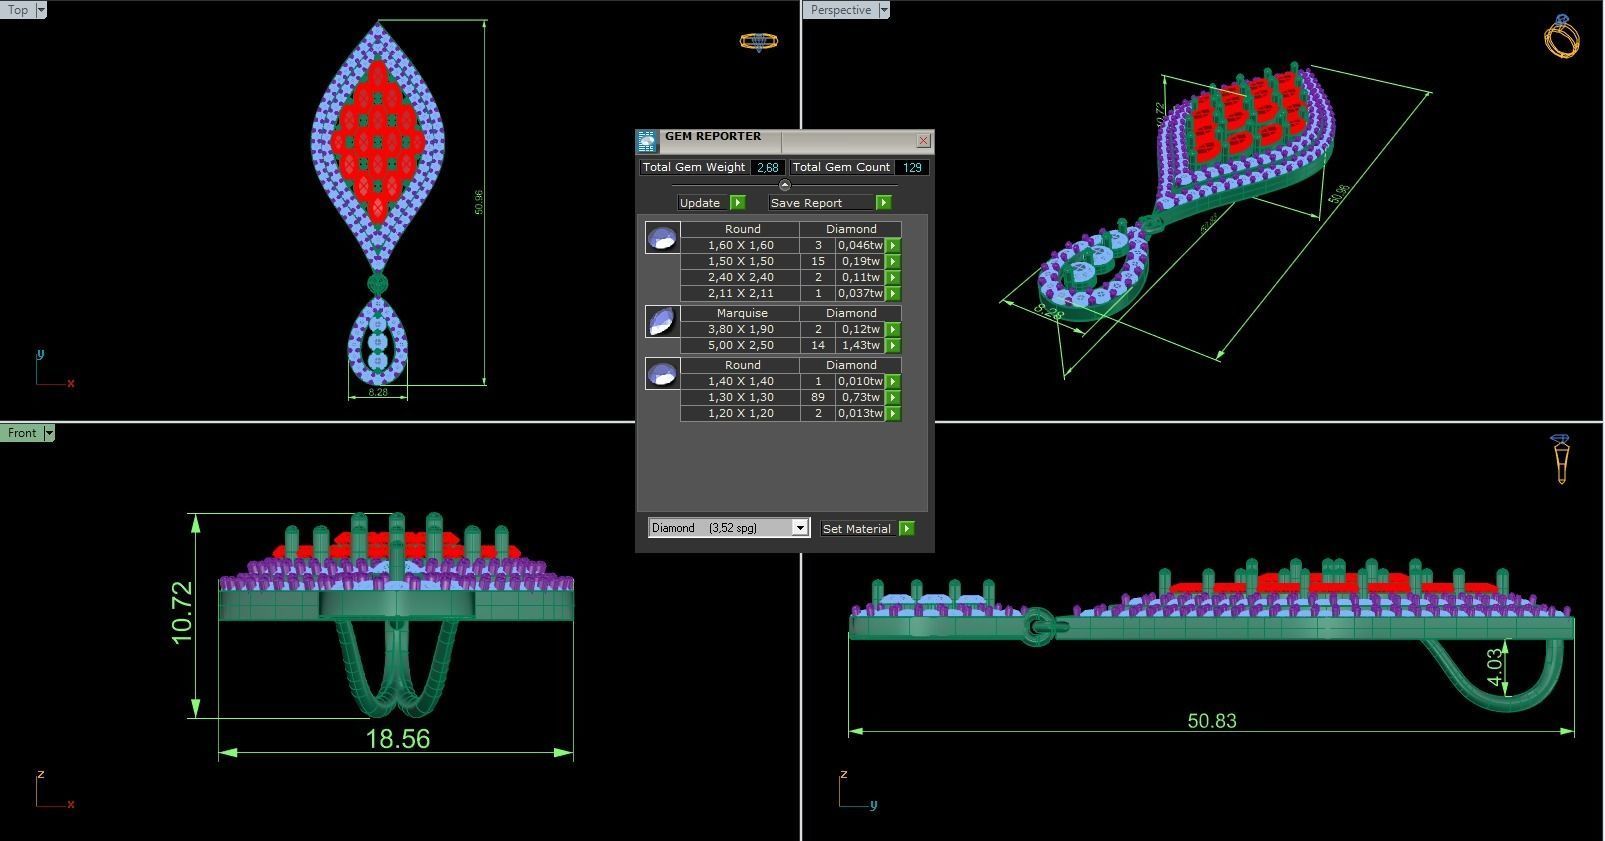1605x841 pixels.
Task: Select the Perspective viewport title tab
Action: [840, 10]
